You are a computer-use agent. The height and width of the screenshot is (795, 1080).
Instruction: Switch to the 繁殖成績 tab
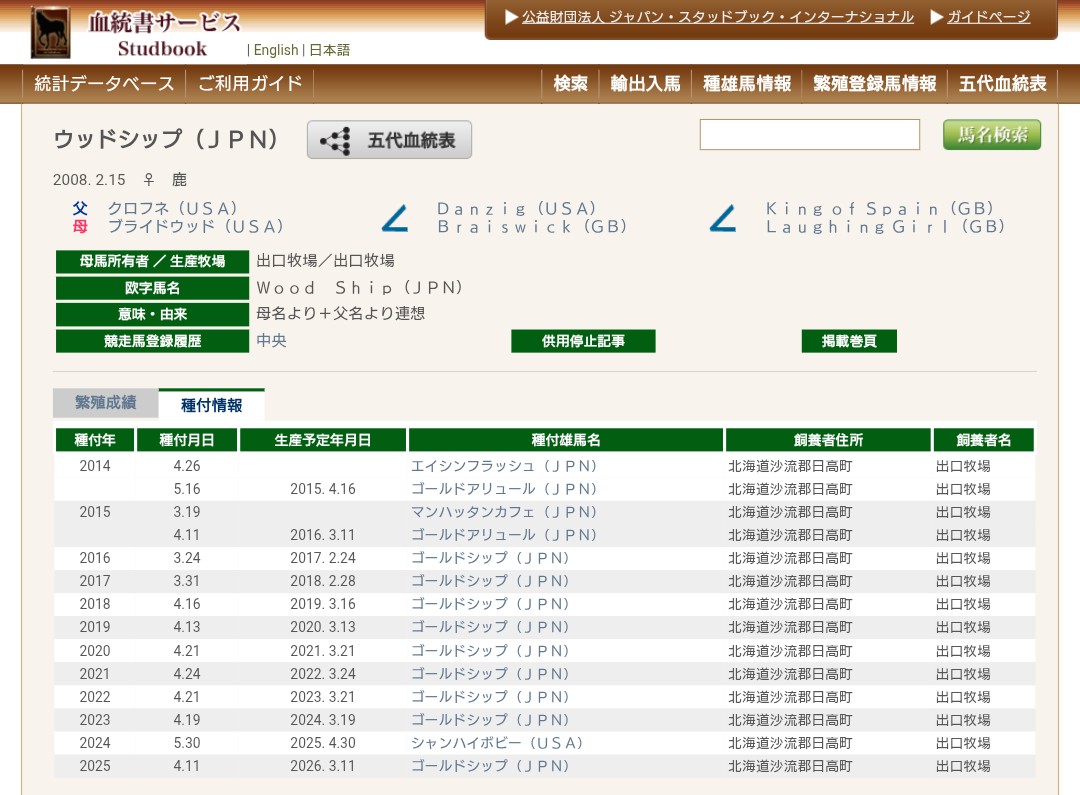click(105, 403)
